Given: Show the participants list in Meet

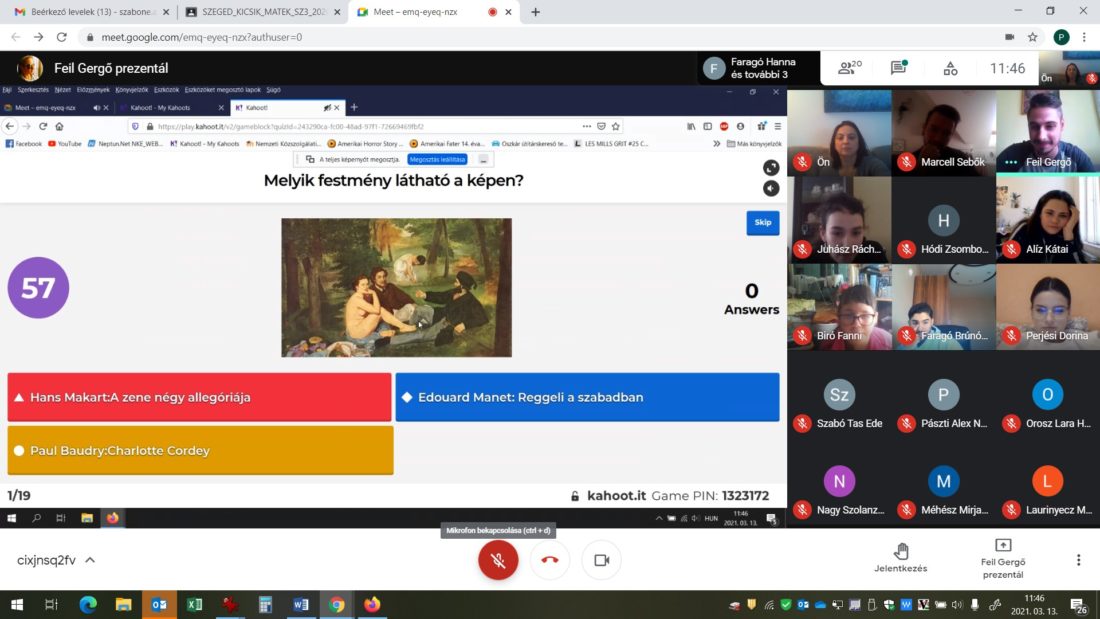Looking at the screenshot, I should click(850, 68).
